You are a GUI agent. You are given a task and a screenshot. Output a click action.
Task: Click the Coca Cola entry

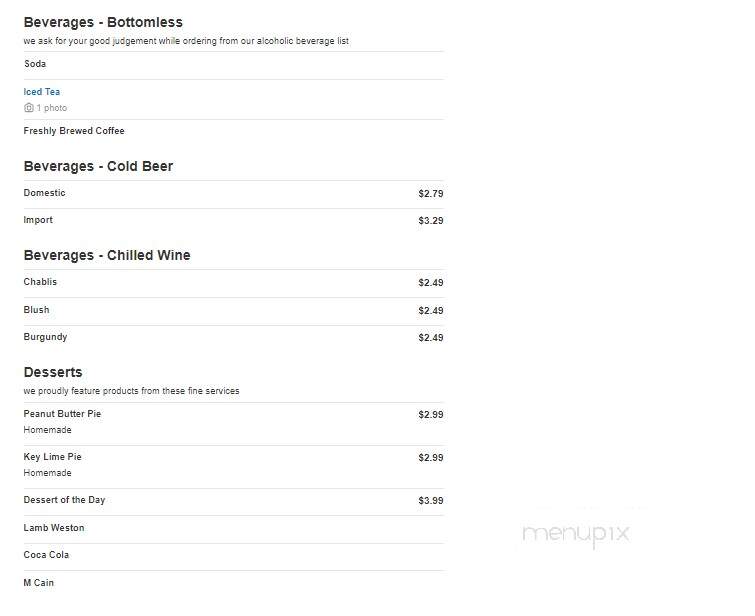pos(46,555)
